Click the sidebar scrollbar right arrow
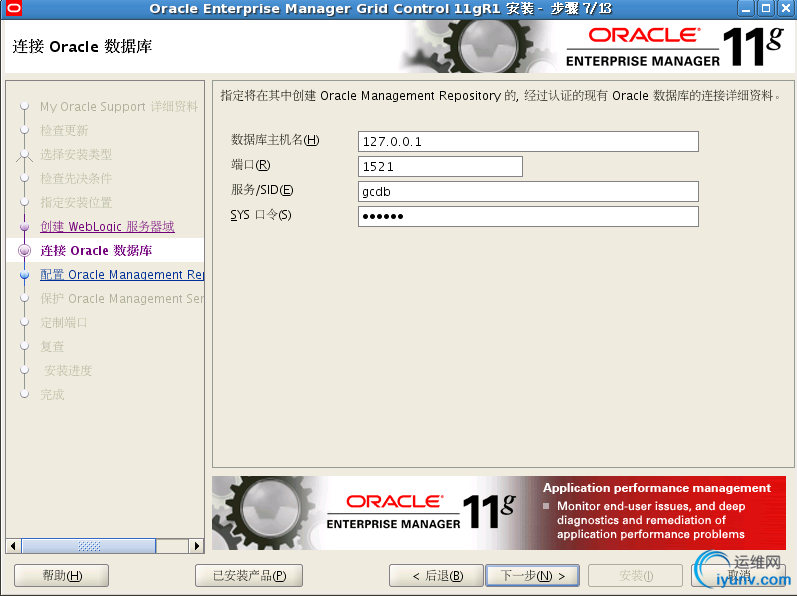 [x=196, y=546]
